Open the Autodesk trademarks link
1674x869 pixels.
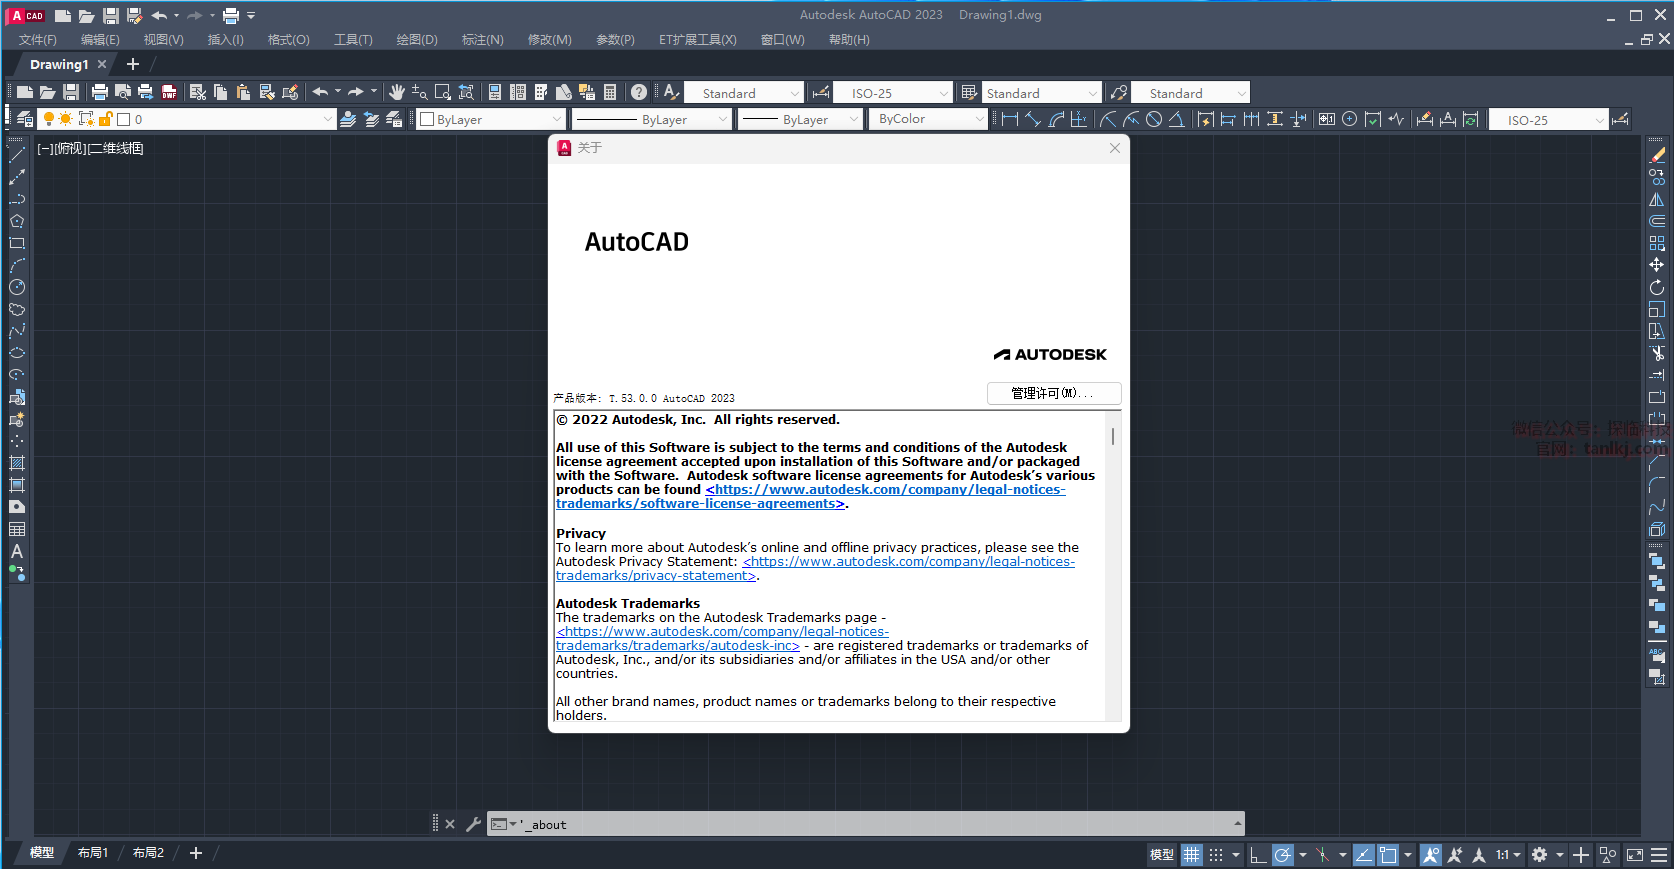coord(723,639)
